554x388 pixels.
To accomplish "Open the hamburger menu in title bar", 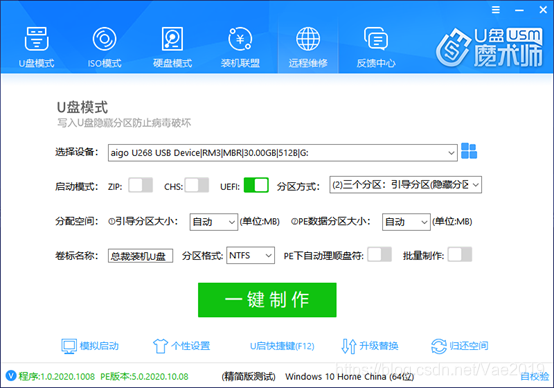I will [496, 10].
